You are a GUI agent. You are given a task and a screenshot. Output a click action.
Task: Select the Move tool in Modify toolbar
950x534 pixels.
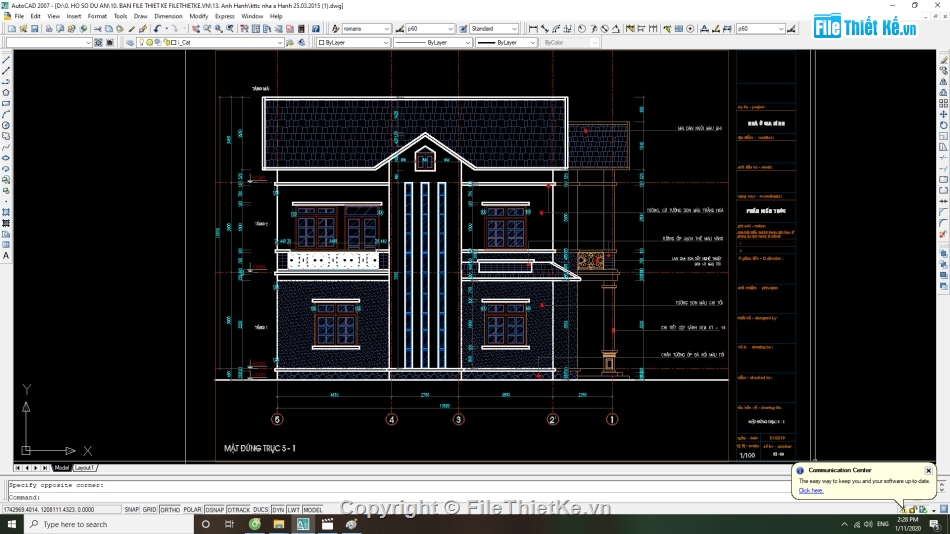pyautogui.click(x=943, y=114)
